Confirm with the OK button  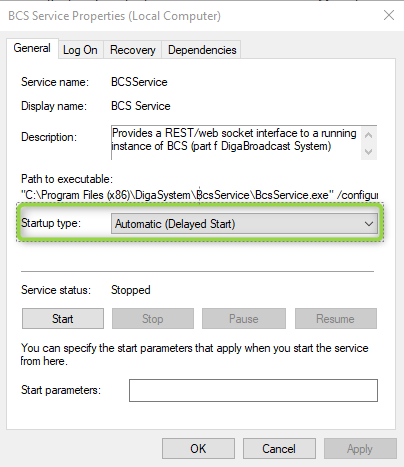point(198,449)
